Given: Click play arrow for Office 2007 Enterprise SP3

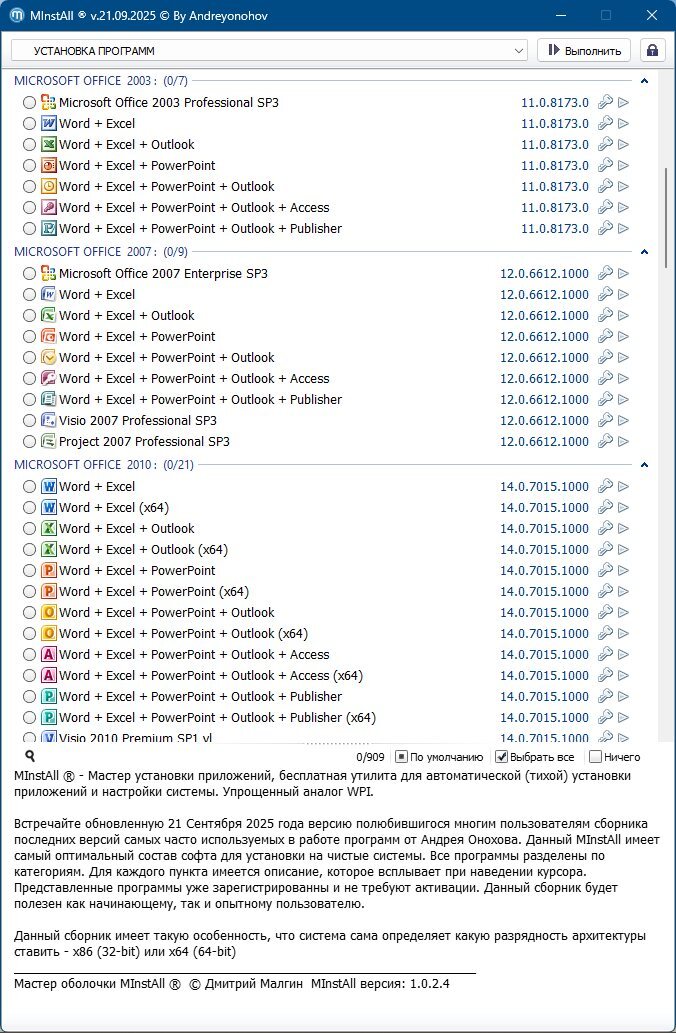Looking at the screenshot, I should pos(623,273).
